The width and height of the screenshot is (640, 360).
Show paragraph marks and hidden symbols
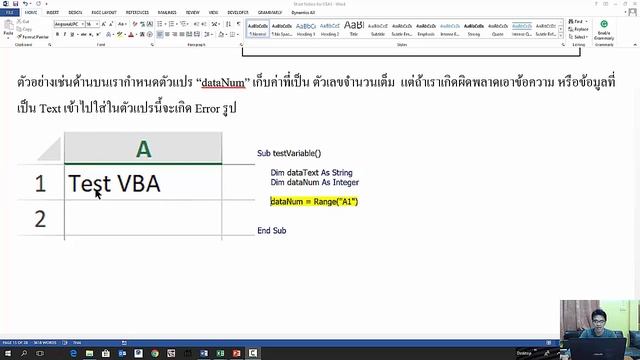pos(238,24)
